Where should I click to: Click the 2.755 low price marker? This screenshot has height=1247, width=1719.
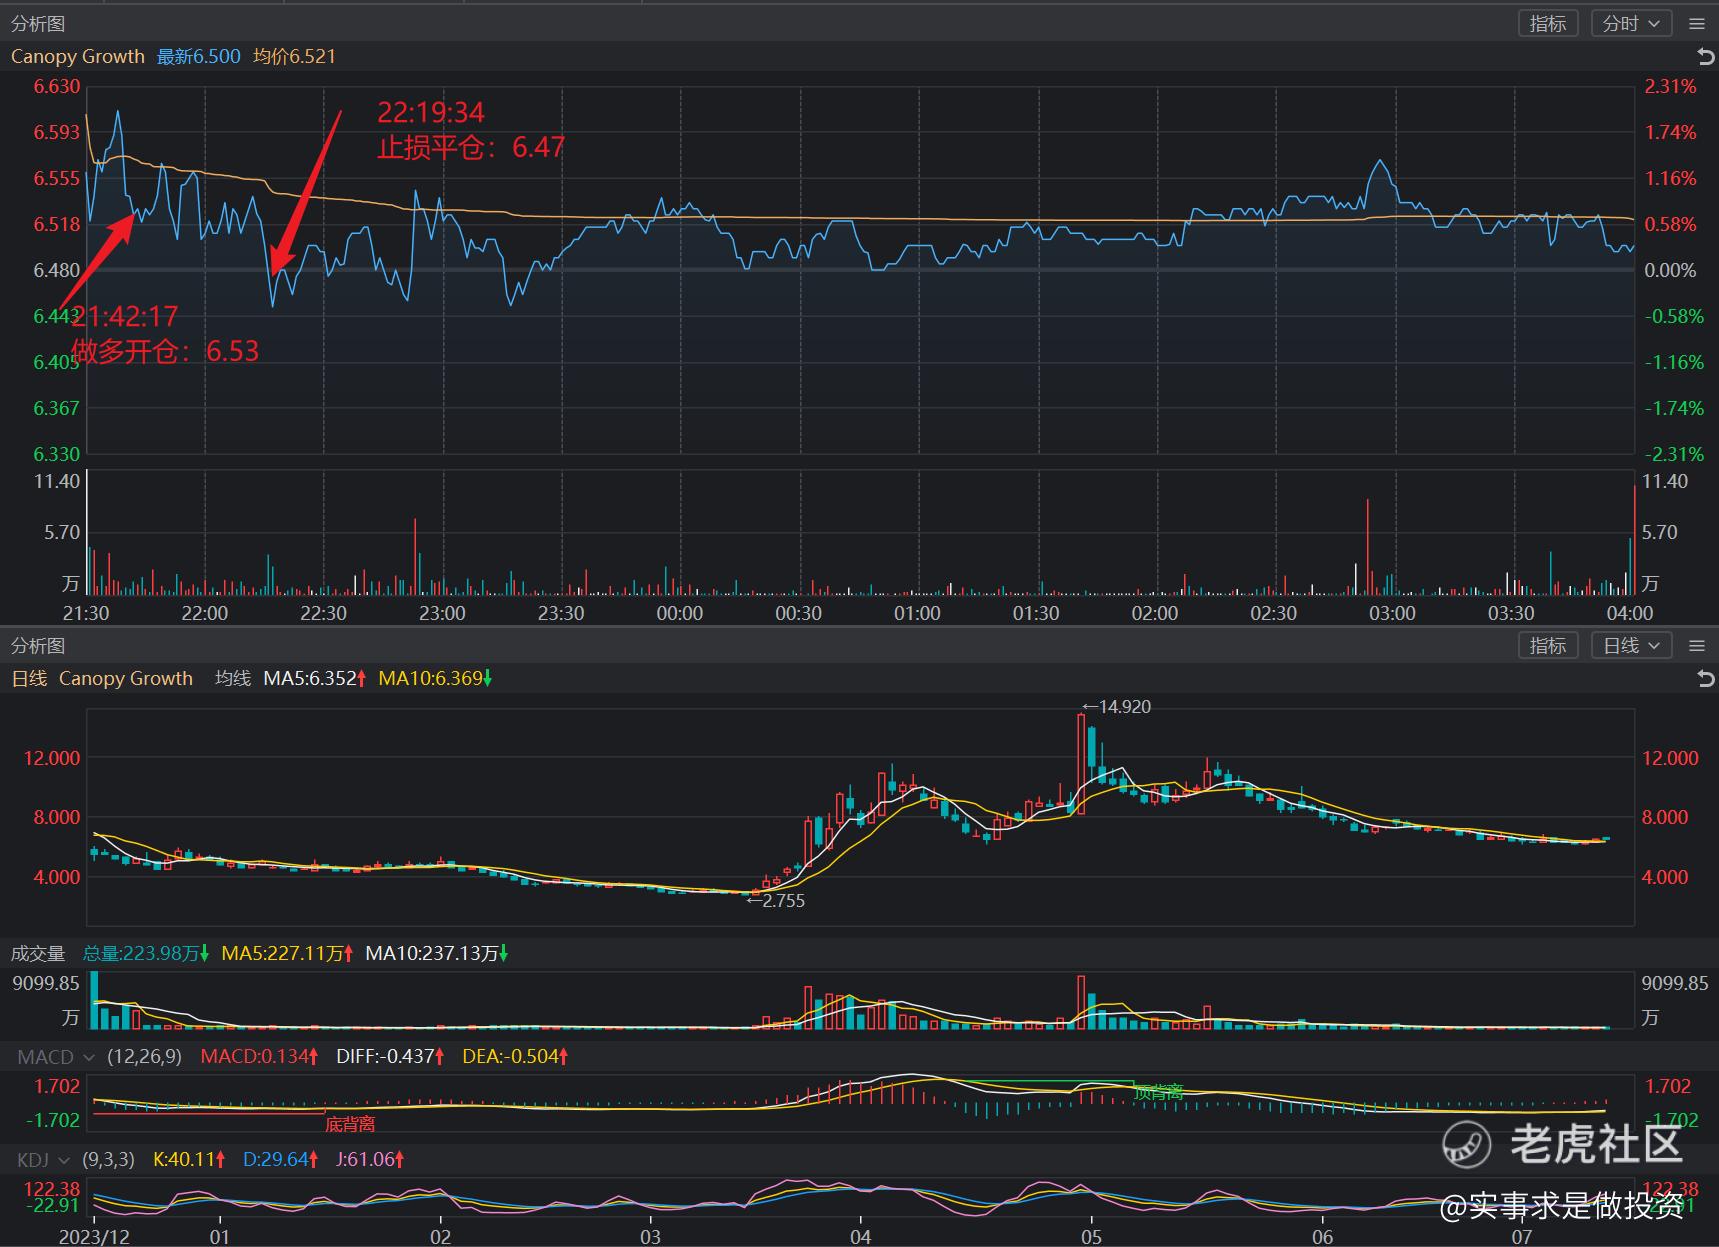point(776,901)
